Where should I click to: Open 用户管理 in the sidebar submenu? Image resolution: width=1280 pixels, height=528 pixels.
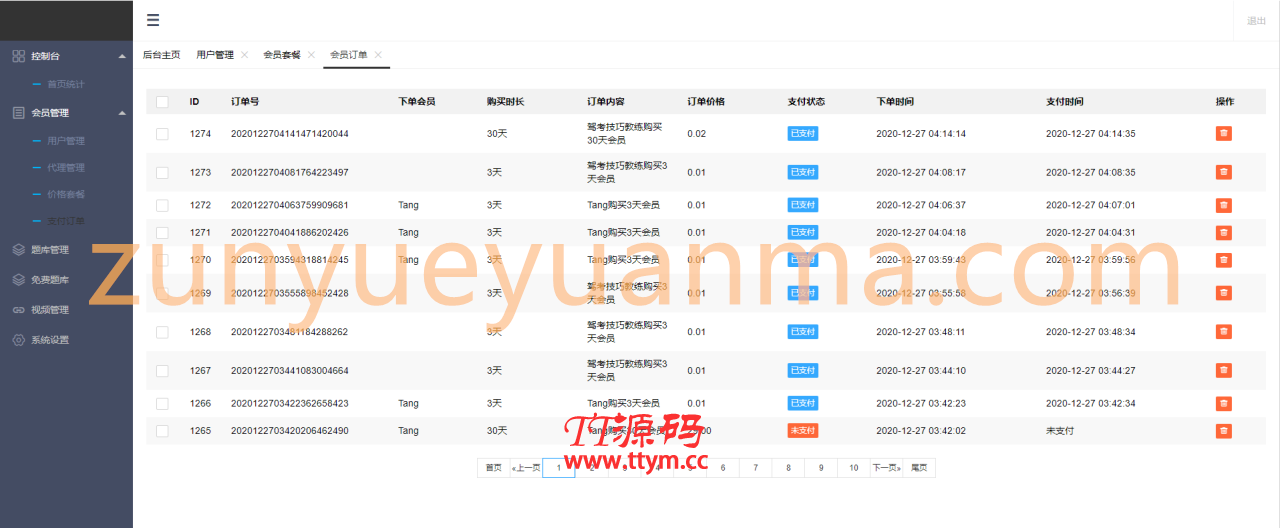point(66,141)
